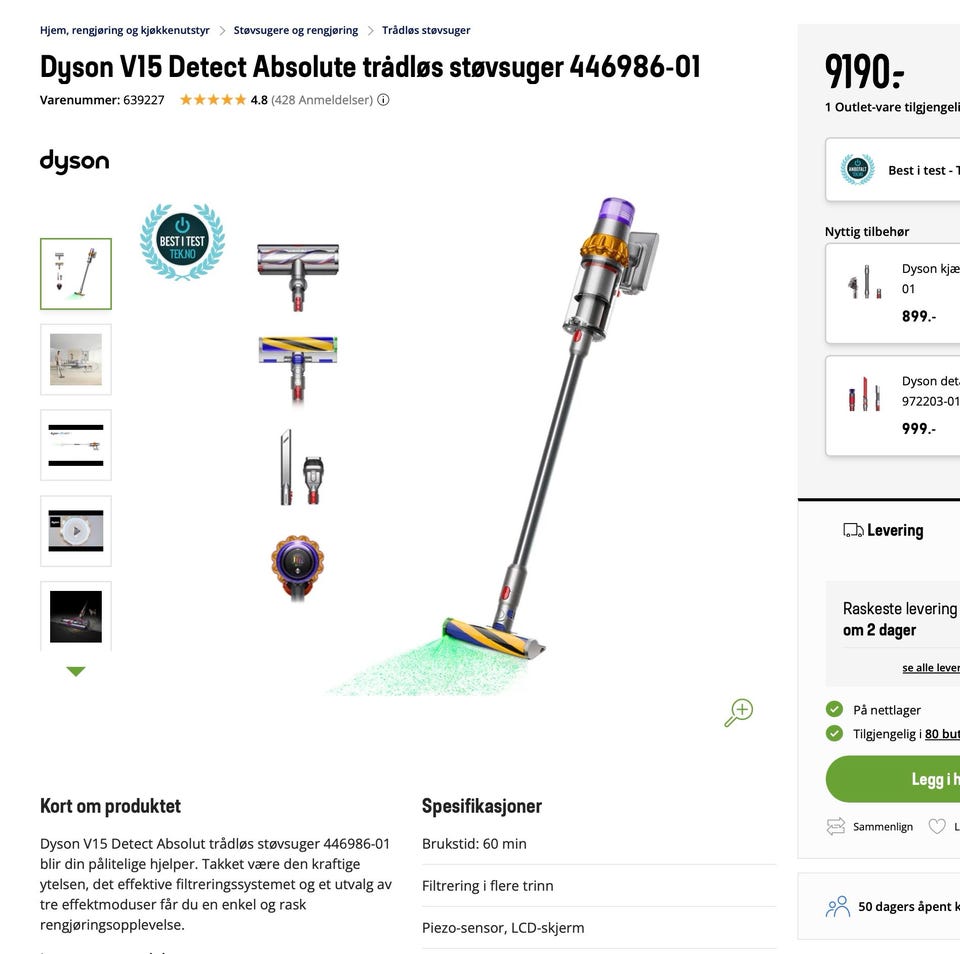The height and width of the screenshot is (954, 960).
Task: Go to Trådløs støvsuger breadcrumb
Action: coord(426,30)
